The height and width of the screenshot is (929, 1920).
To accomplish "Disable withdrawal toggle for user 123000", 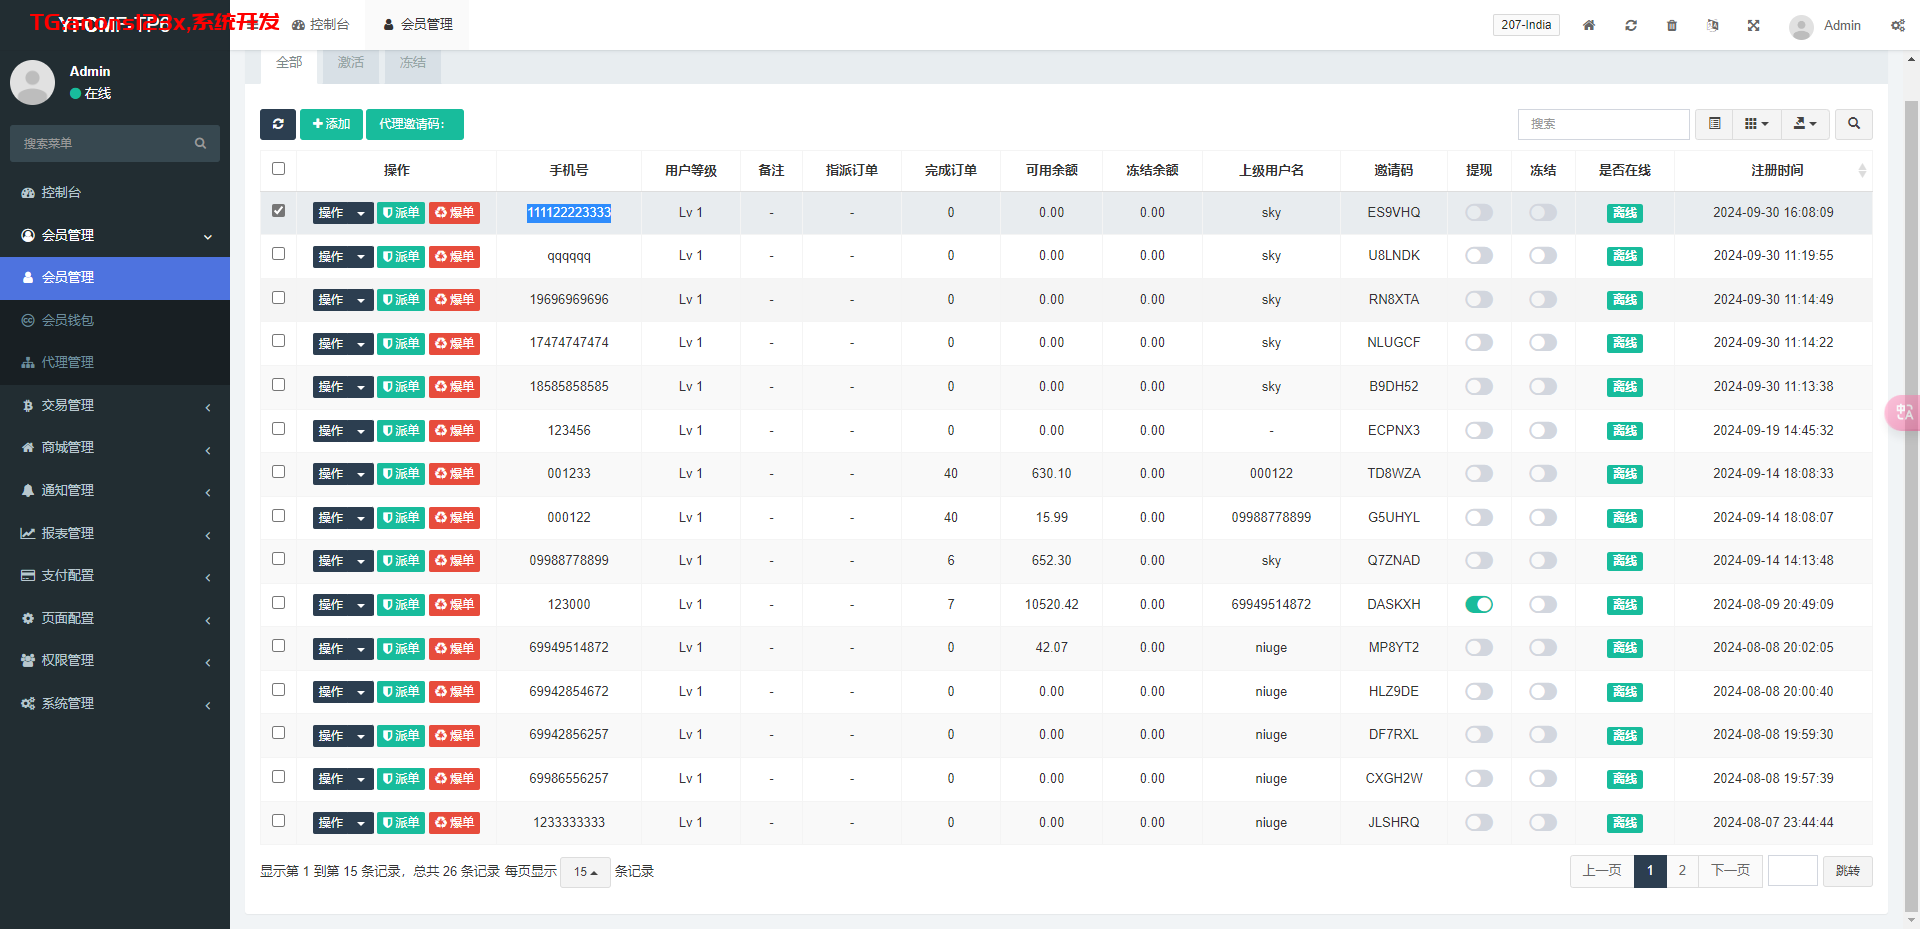I will pos(1478,604).
